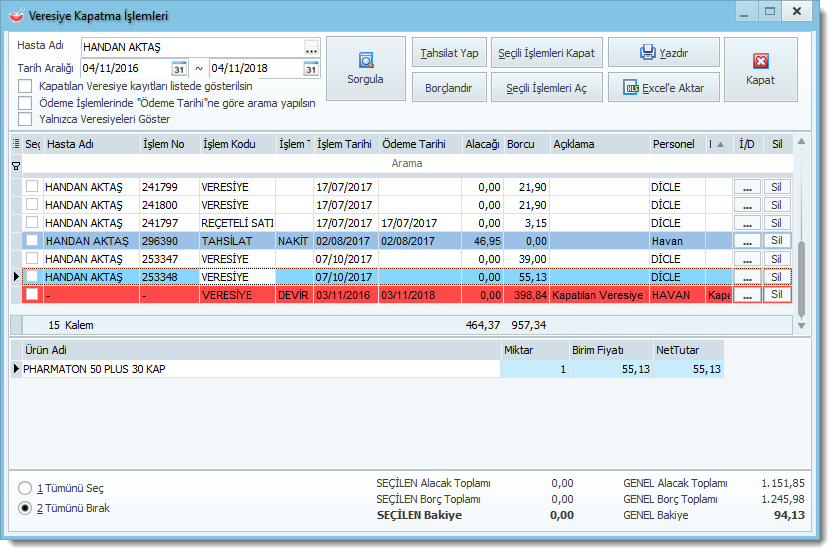Open details ellipsis for row 253348
Screen dimensions: 835x555
pos(748,277)
